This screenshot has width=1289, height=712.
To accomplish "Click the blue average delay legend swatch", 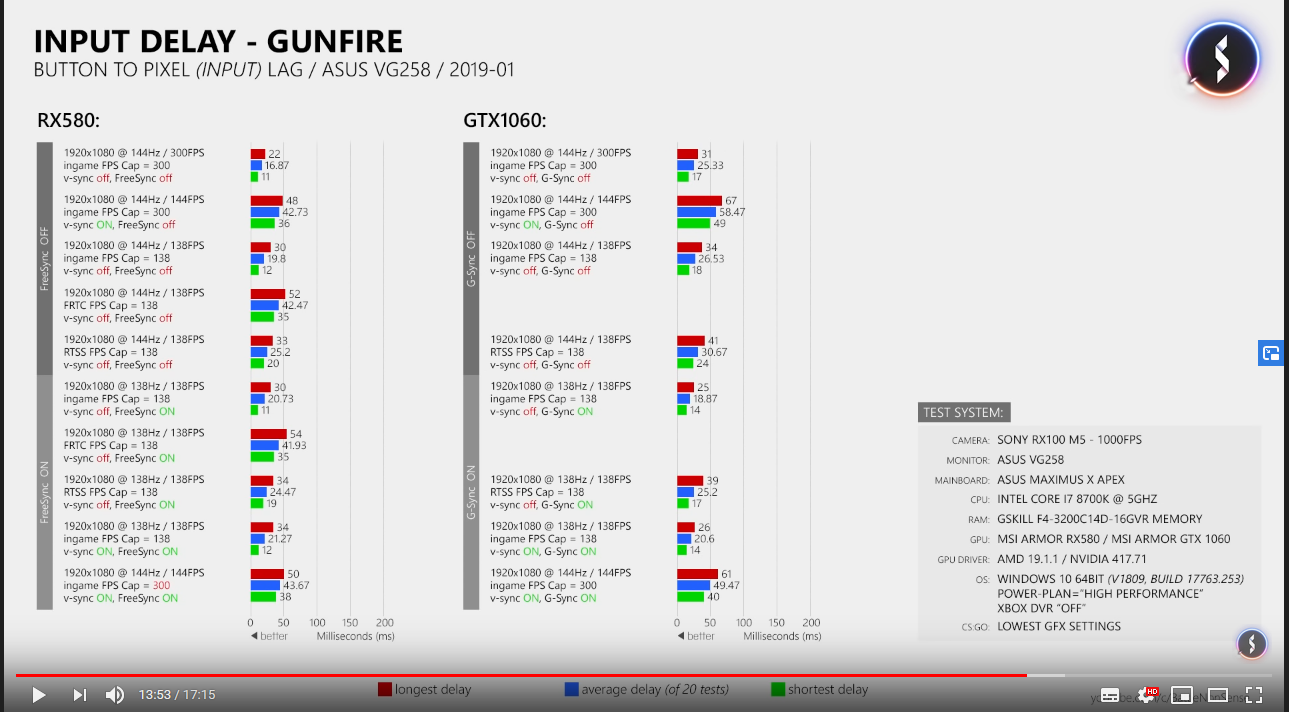I will (x=573, y=689).
